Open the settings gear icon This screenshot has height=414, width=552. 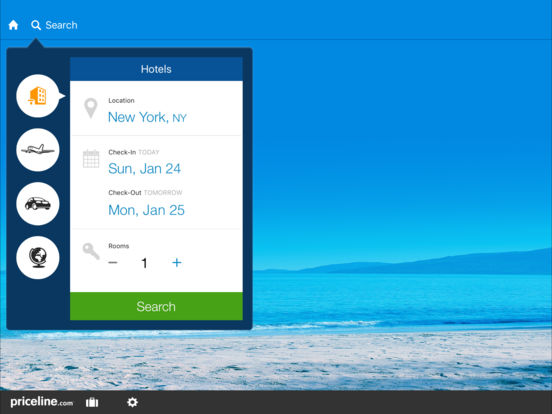tap(132, 402)
